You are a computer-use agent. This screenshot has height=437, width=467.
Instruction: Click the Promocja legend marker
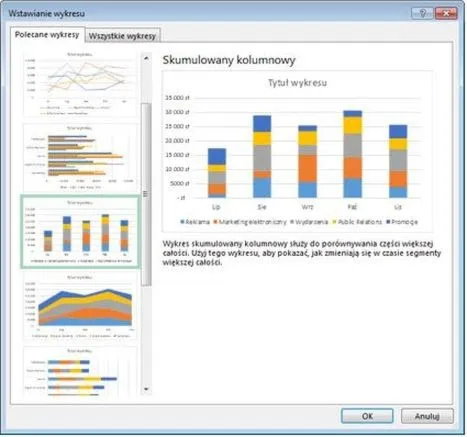coord(388,222)
